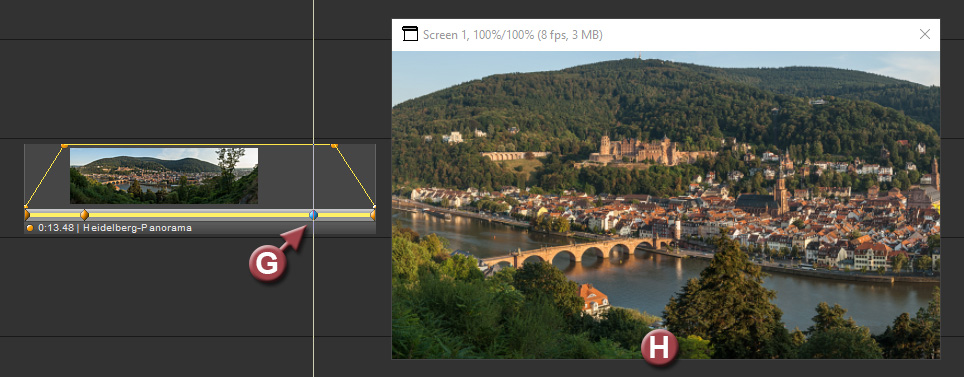Click the bottom-right opacity curve end point
Screen dimensions: 964x377
tap(374, 206)
